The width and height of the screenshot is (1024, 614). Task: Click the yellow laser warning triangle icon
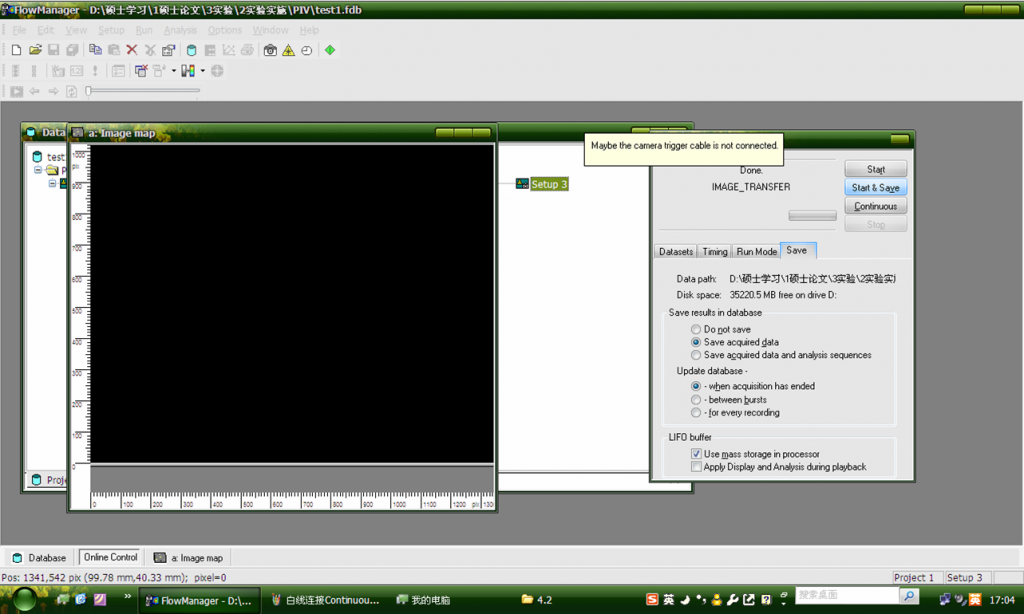coord(288,50)
